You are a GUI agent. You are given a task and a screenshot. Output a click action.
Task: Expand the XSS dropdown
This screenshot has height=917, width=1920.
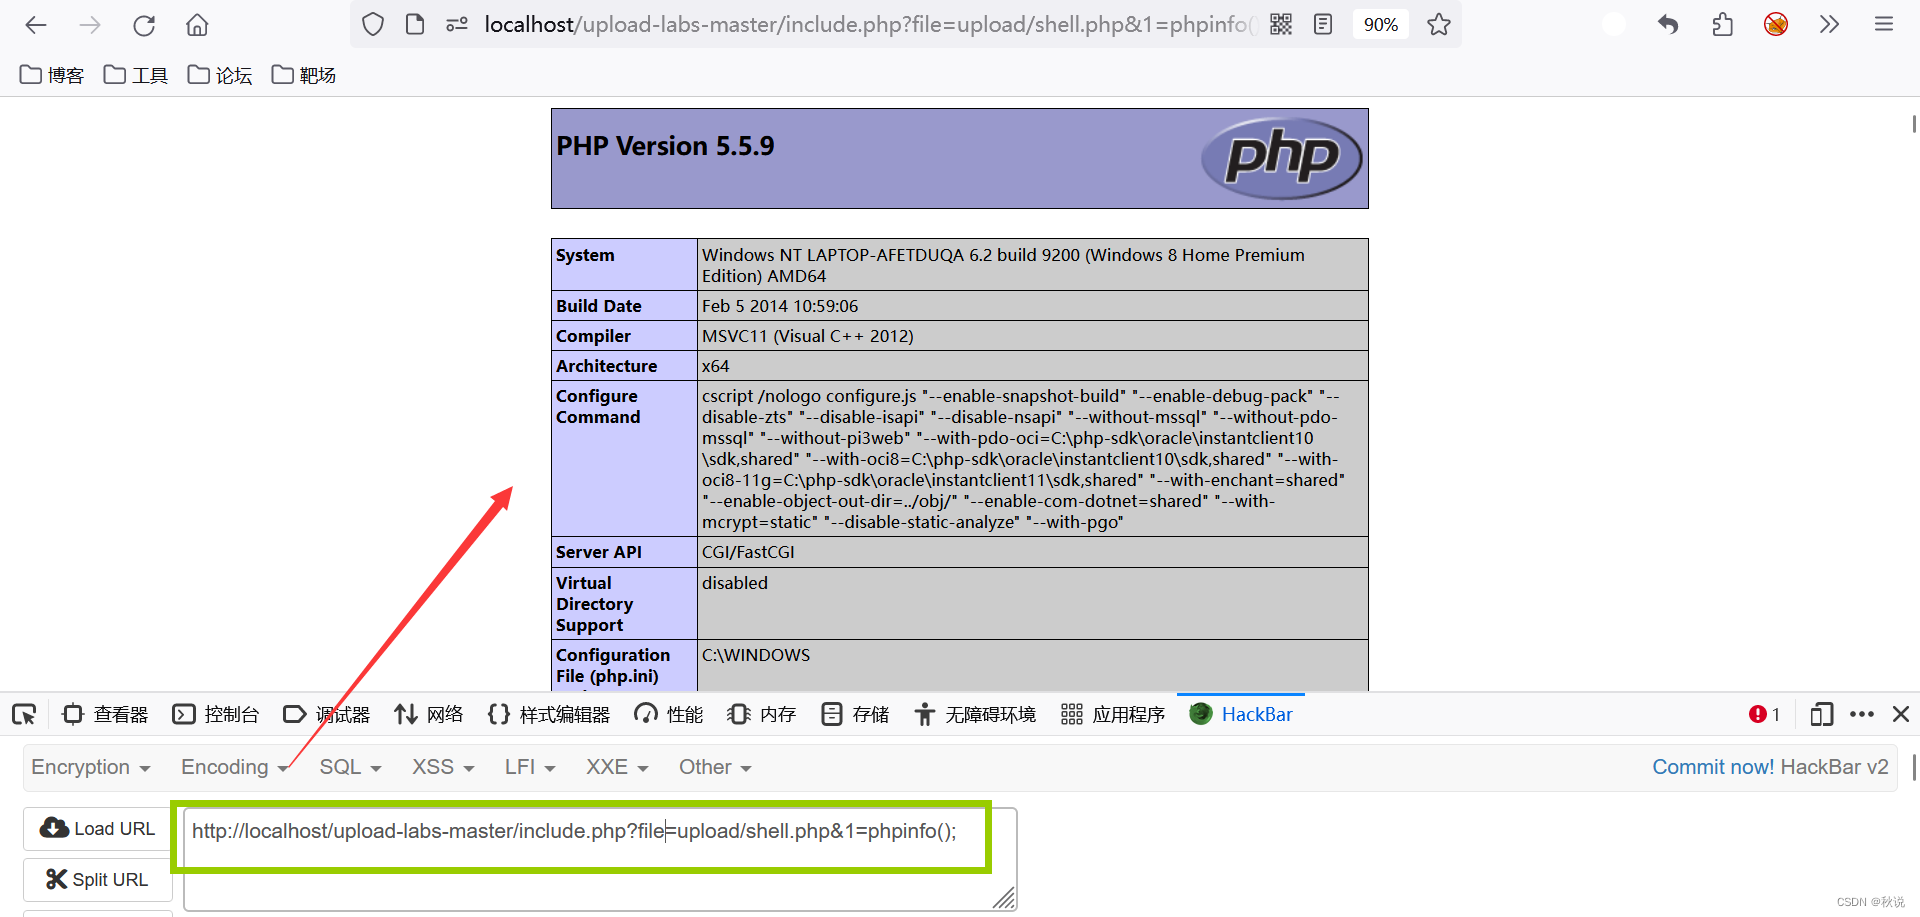(x=443, y=767)
